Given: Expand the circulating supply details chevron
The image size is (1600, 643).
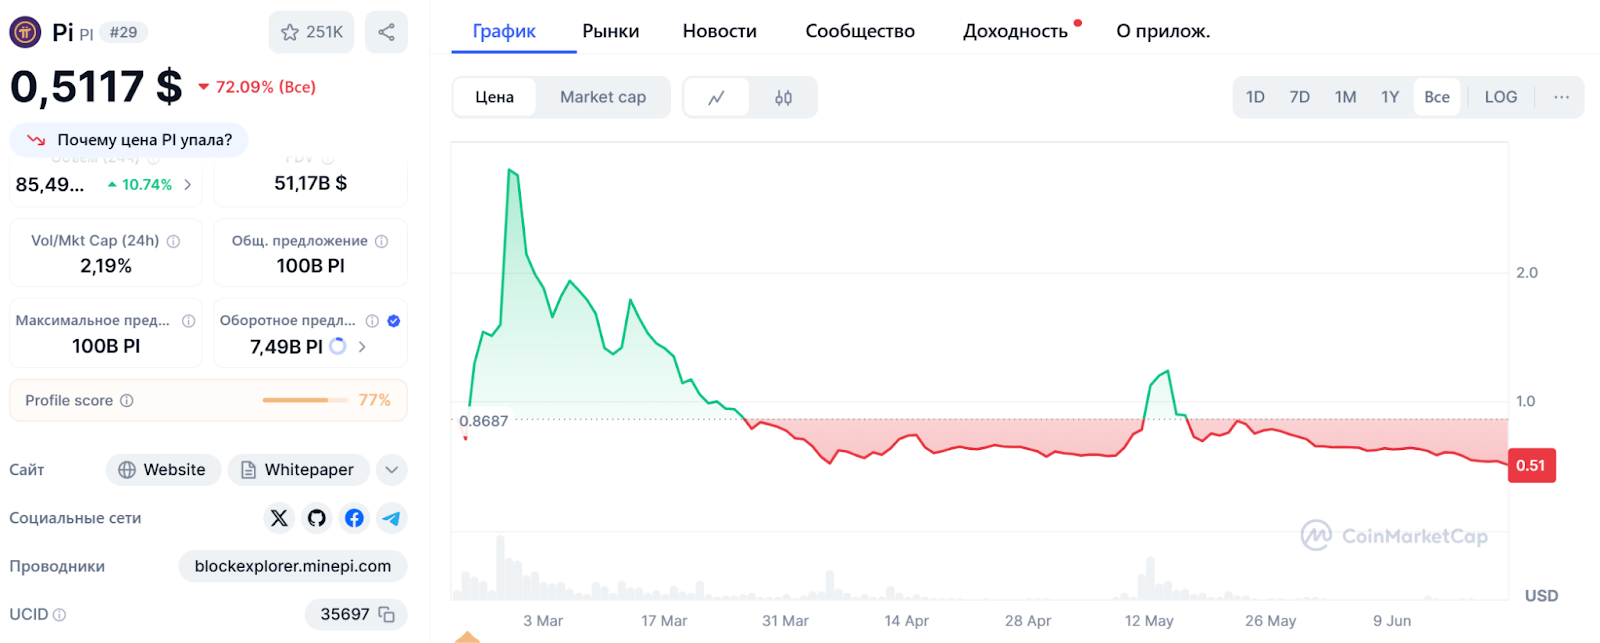Looking at the screenshot, I should coord(362,346).
